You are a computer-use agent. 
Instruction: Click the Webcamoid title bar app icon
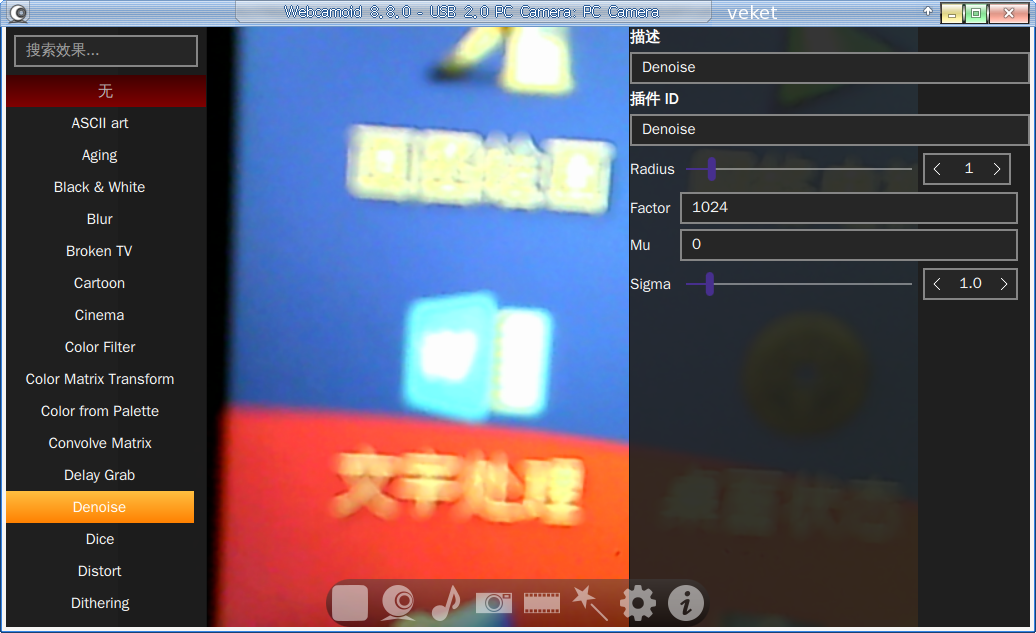coord(18,13)
